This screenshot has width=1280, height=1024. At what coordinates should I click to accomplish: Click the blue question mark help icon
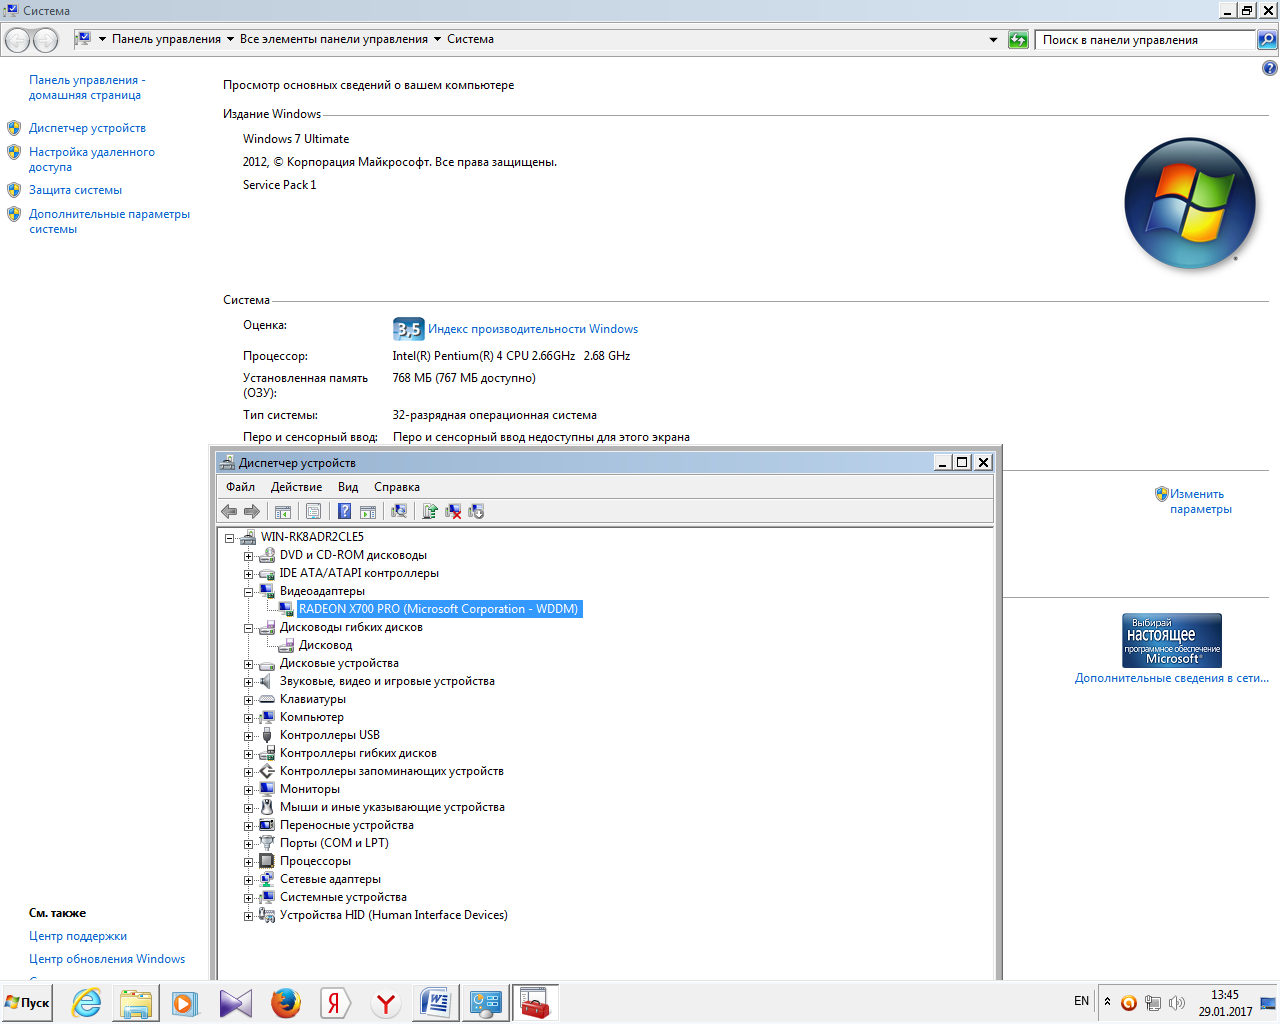coord(344,511)
